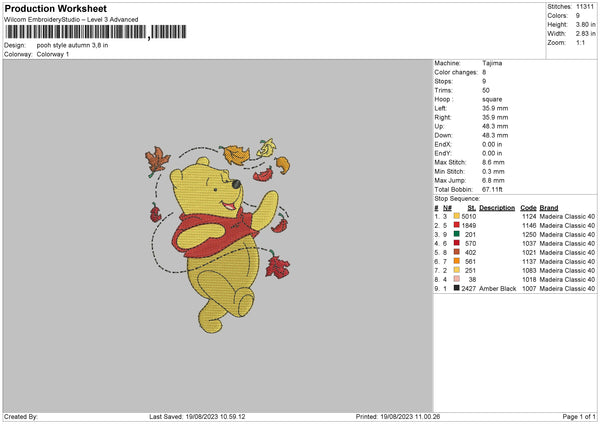Click the Up value '48.3 mm'
Image resolution: width=600 pixels, height=424 pixels.
point(495,126)
